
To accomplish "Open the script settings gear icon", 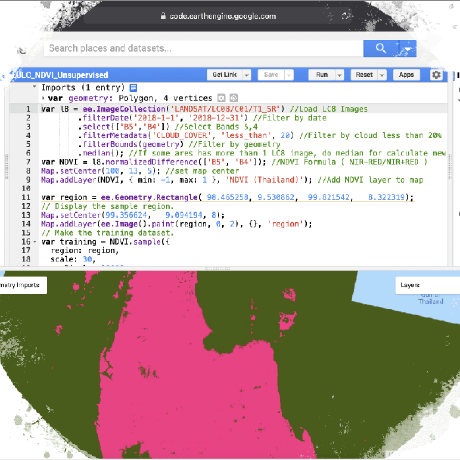I will pyautogui.click(x=436, y=75).
